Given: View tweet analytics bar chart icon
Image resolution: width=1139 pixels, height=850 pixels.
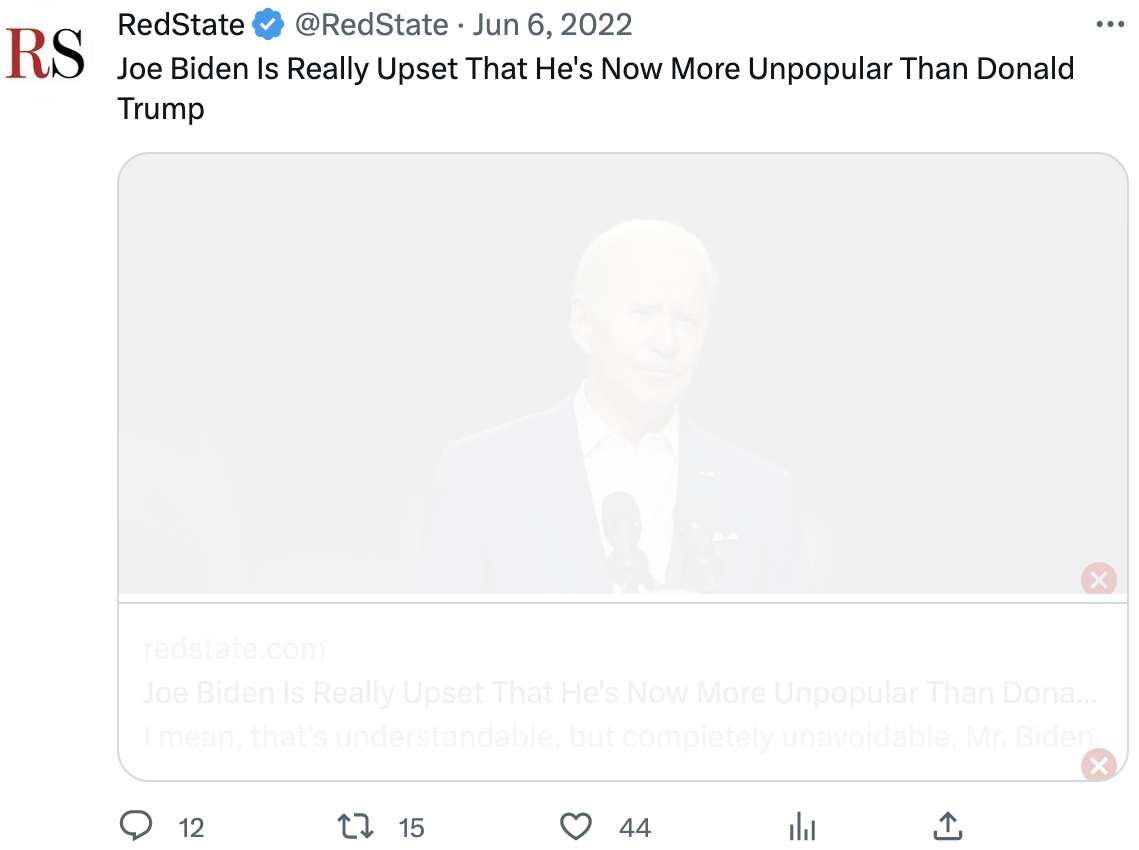Looking at the screenshot, I should pyautogui.click(x=802, y=826).
